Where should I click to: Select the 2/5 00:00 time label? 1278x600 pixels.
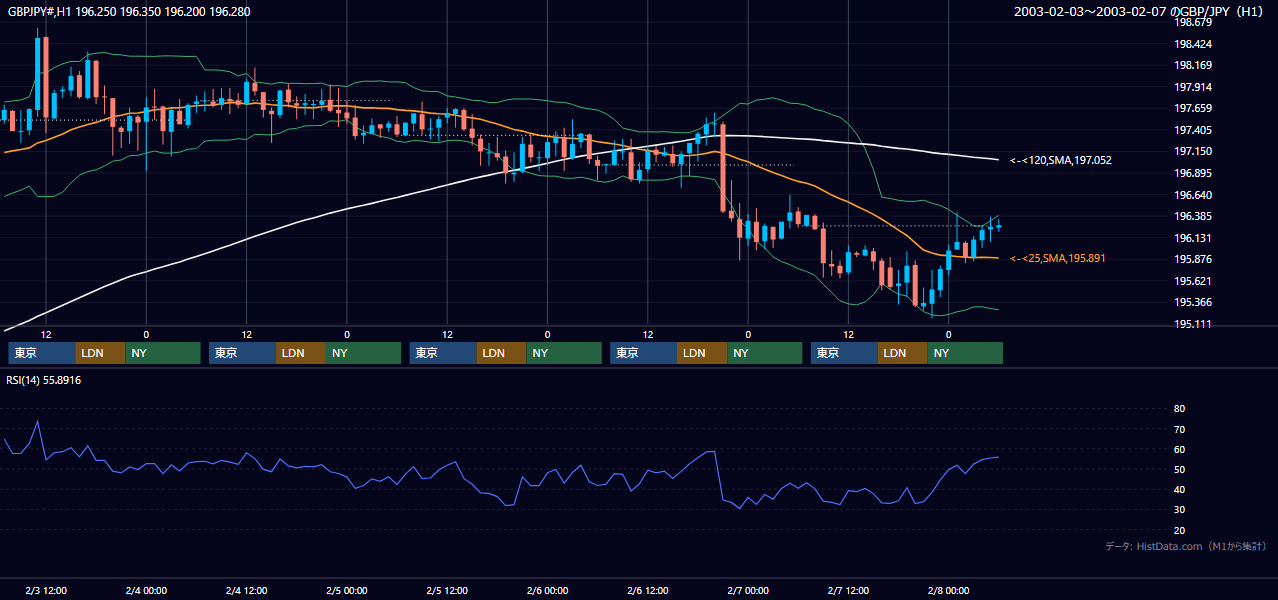(x=347, y=590)
